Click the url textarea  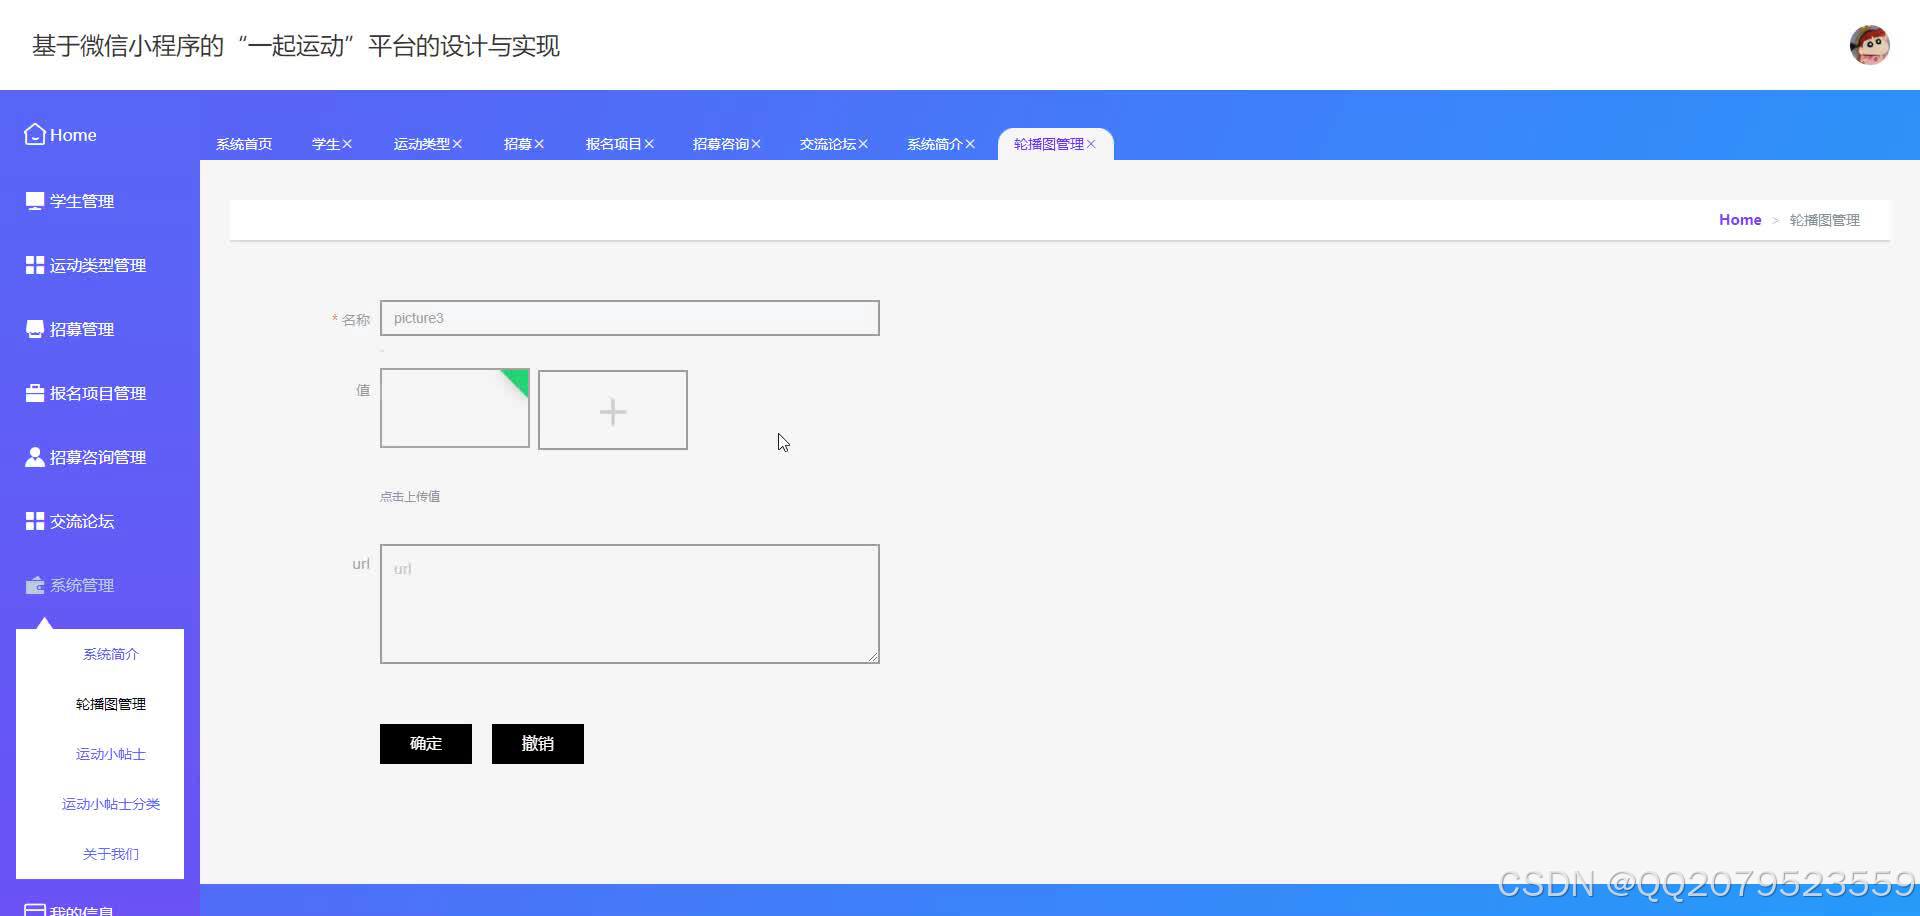pyautogui.click(x=630, y=604)
